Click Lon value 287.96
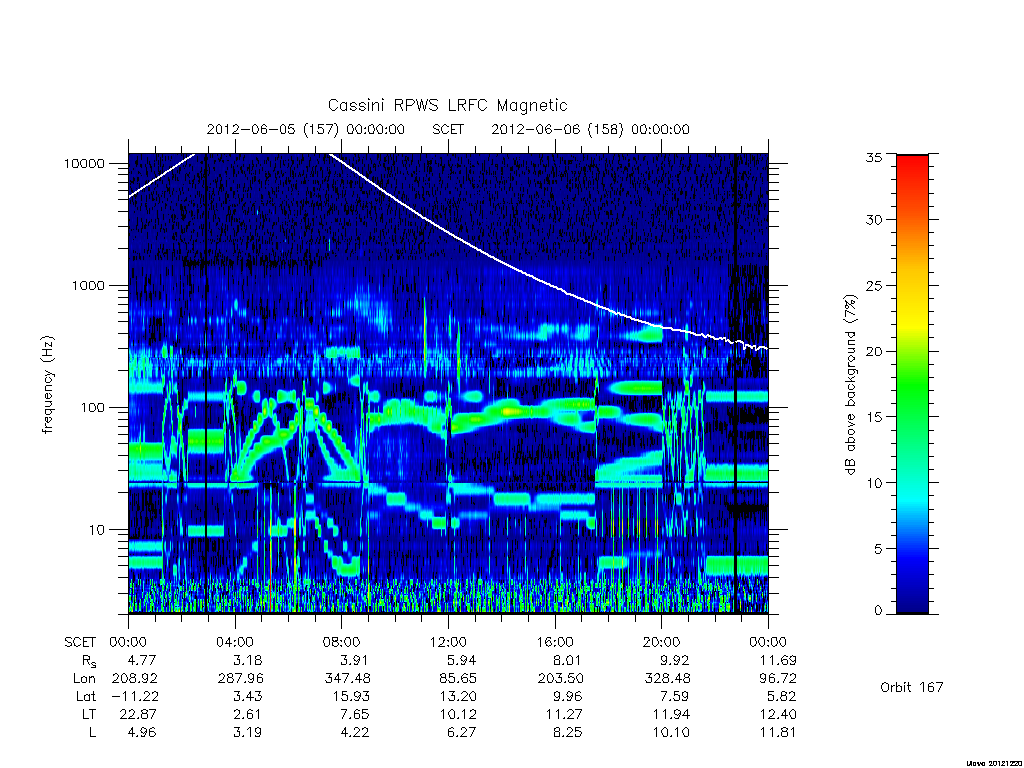The width and height of the screenshot is (1024, 768). pyautogui.click(x=241, y=679)
